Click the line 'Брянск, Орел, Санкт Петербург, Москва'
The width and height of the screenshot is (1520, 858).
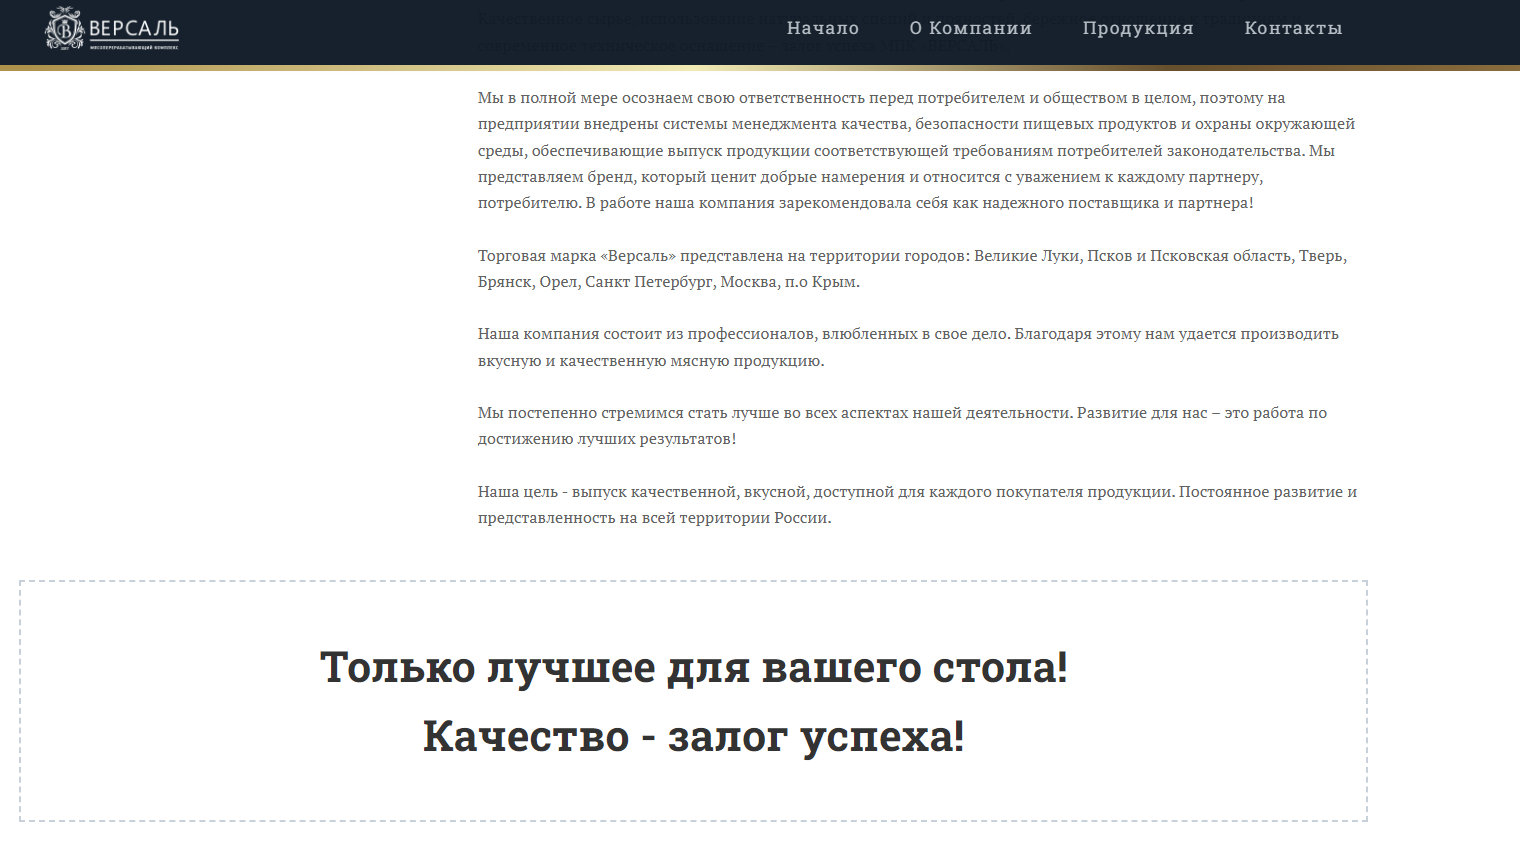pyautogui.click(x=669, y=281)
